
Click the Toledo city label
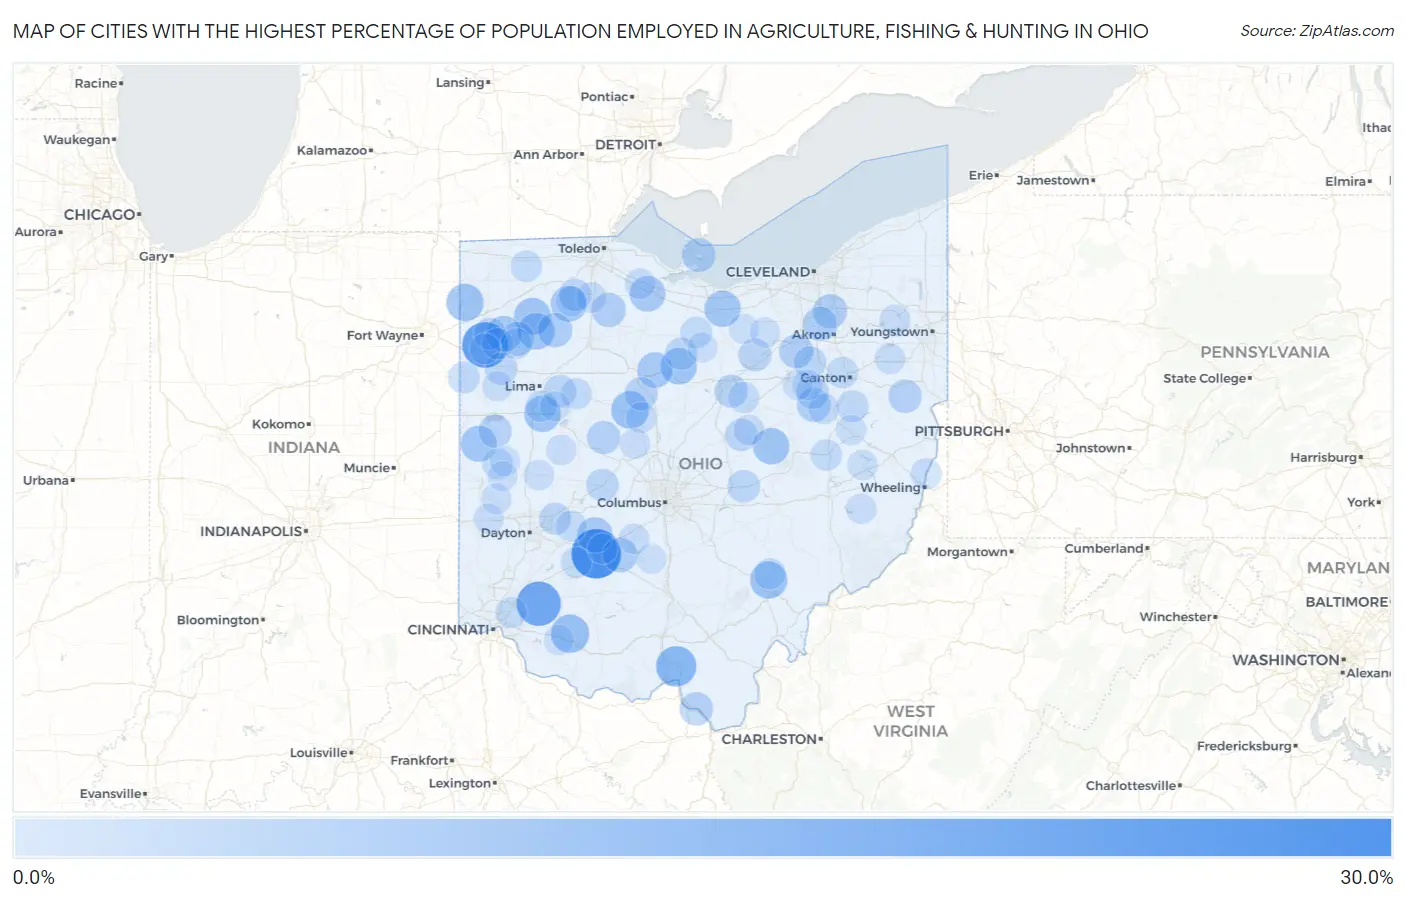[579, 248]
